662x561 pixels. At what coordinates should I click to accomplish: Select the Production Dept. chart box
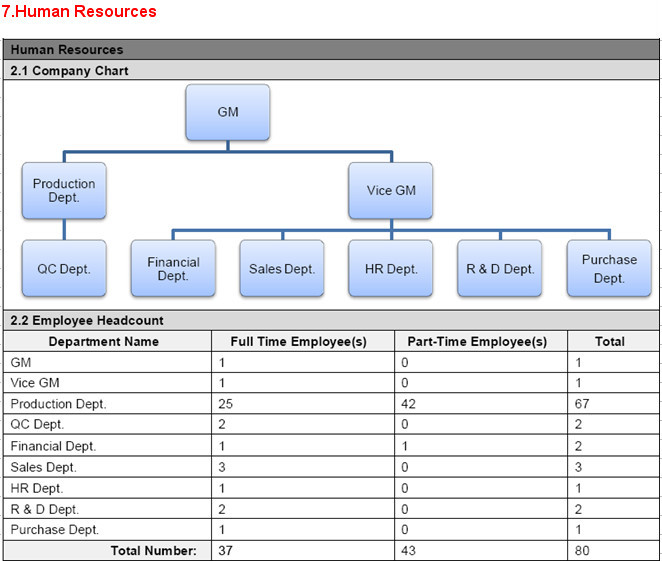tap(64, 190)
